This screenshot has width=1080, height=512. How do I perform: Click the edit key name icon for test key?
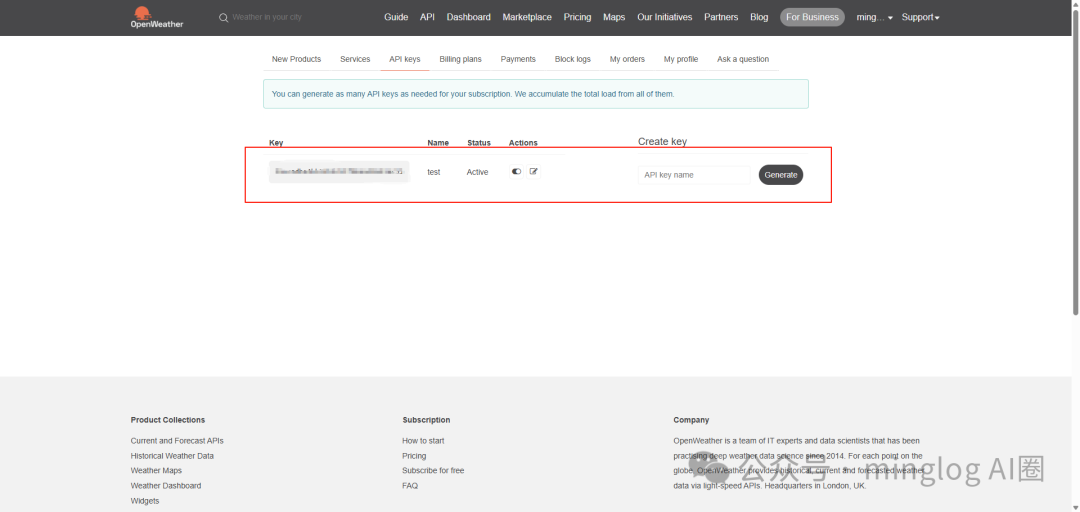click(534, 172)
